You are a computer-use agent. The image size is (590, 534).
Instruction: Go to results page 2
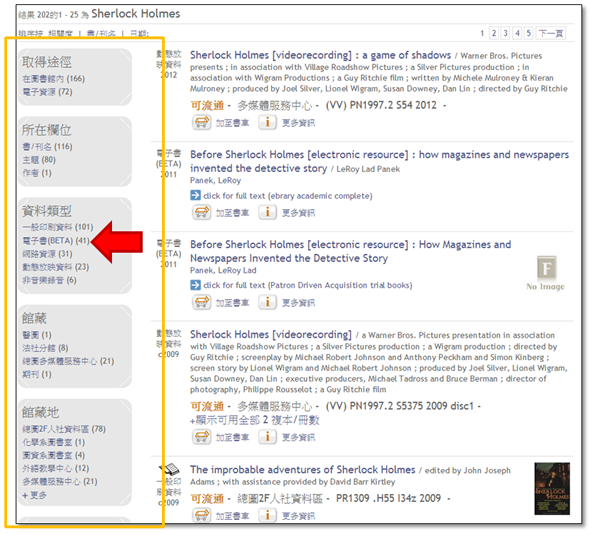tap(494, 33)
